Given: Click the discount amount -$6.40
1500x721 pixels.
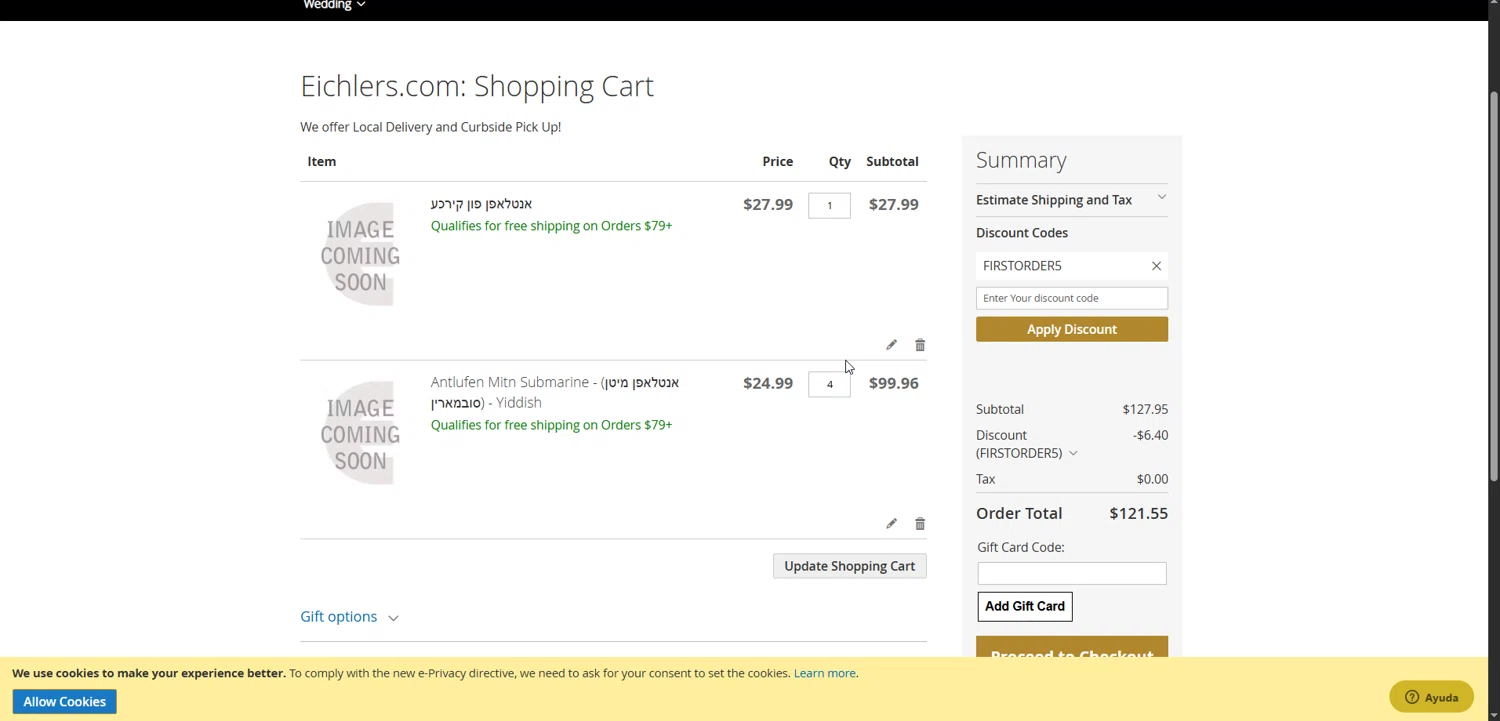Looking at the screenshot, I should pyautogui.click(x=1150, y=435).
